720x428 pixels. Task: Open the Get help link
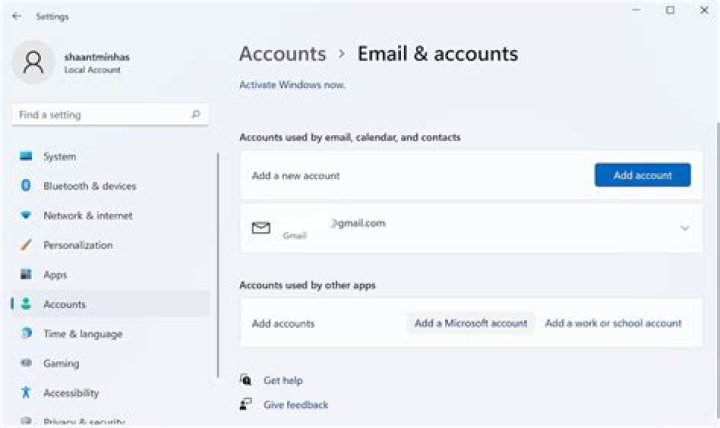point(283,380)
